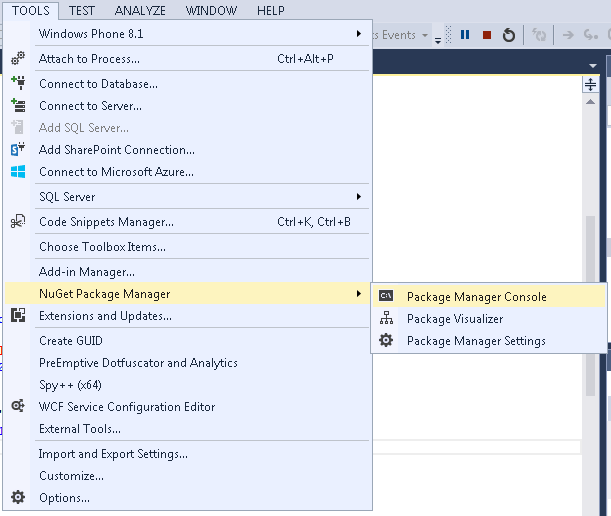Expand the NuGet Package Manager submenu arrow
Viewport: 611px width, 516px height.
coord(359,293)
